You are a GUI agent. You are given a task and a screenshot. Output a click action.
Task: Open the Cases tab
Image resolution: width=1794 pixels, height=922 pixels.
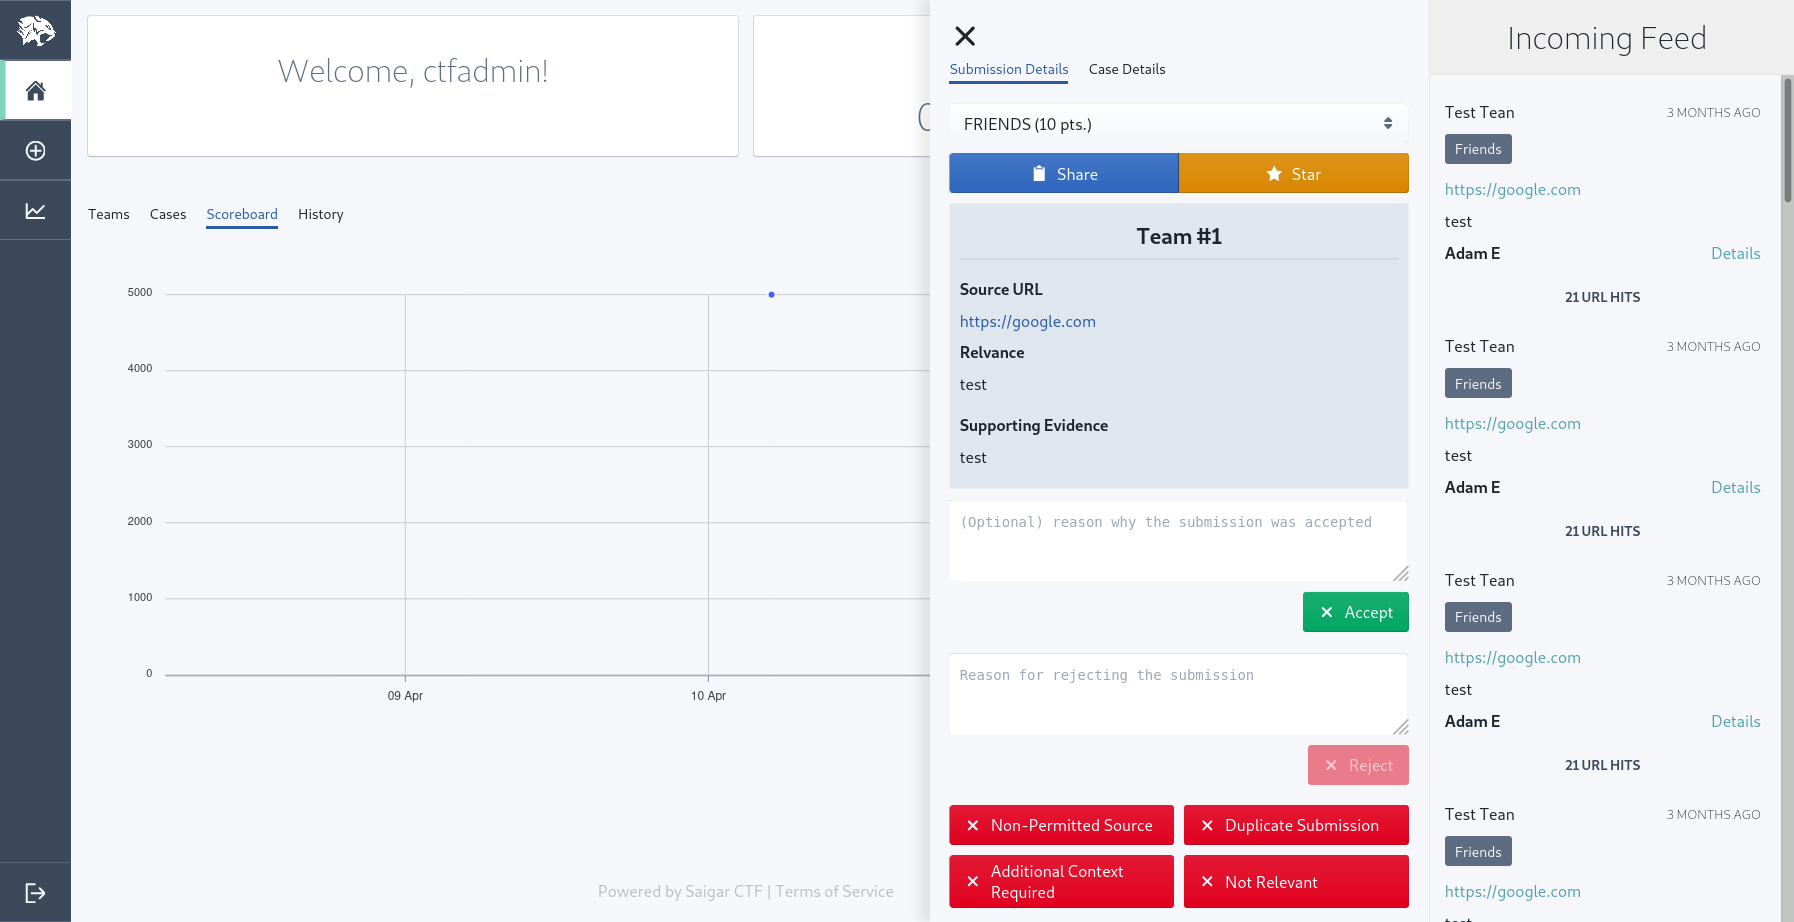point(168,214)
